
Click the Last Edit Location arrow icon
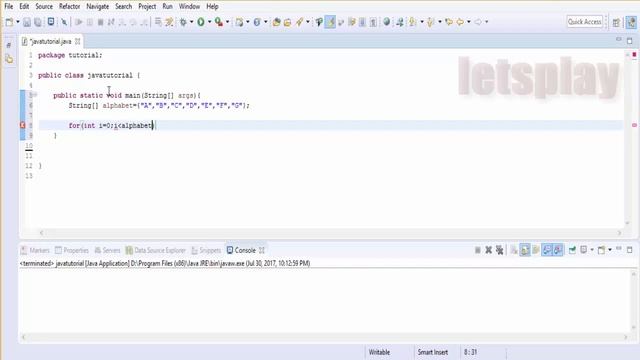(x=449, y=22)
